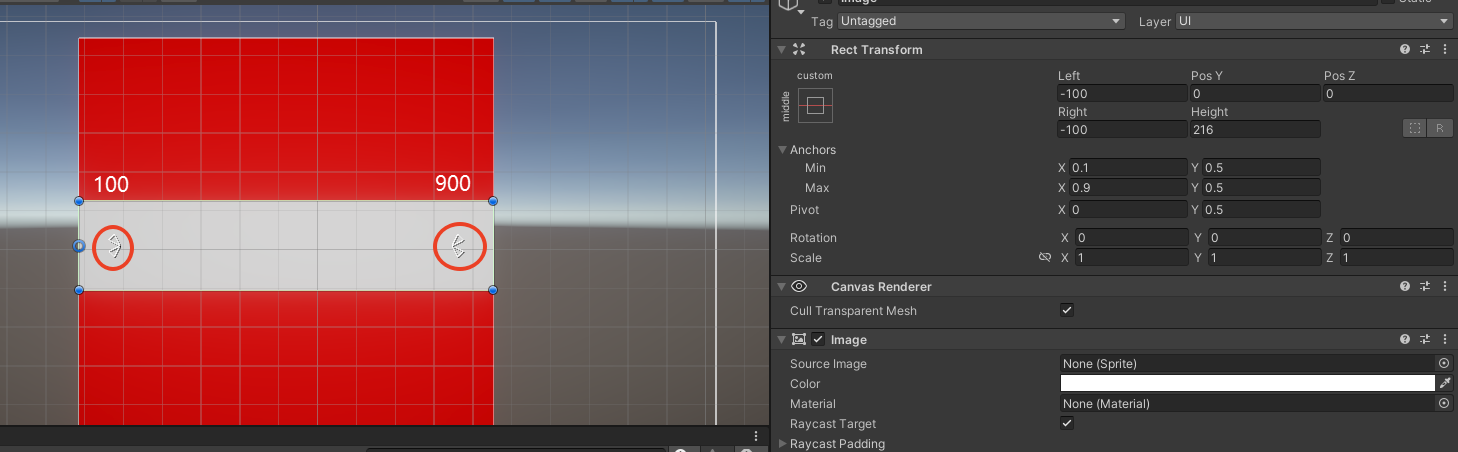Click the Rotation Z field
The image size is (1458, 452).
point(1397,237)
